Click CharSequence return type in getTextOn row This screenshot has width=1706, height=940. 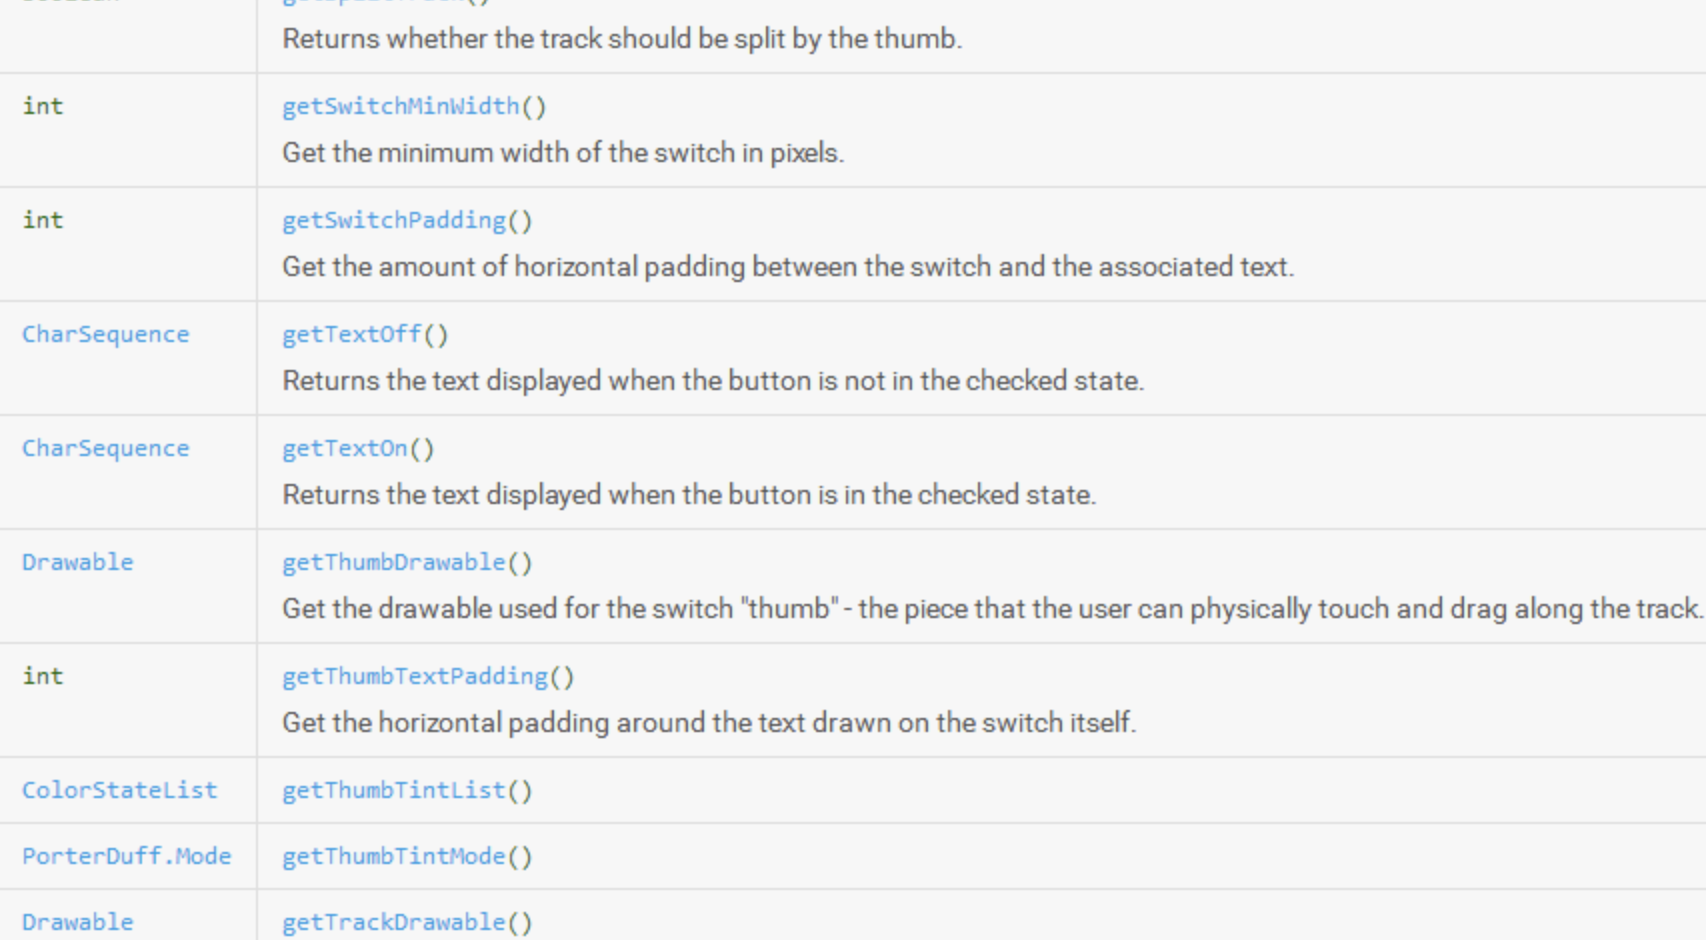pos(105,449)
